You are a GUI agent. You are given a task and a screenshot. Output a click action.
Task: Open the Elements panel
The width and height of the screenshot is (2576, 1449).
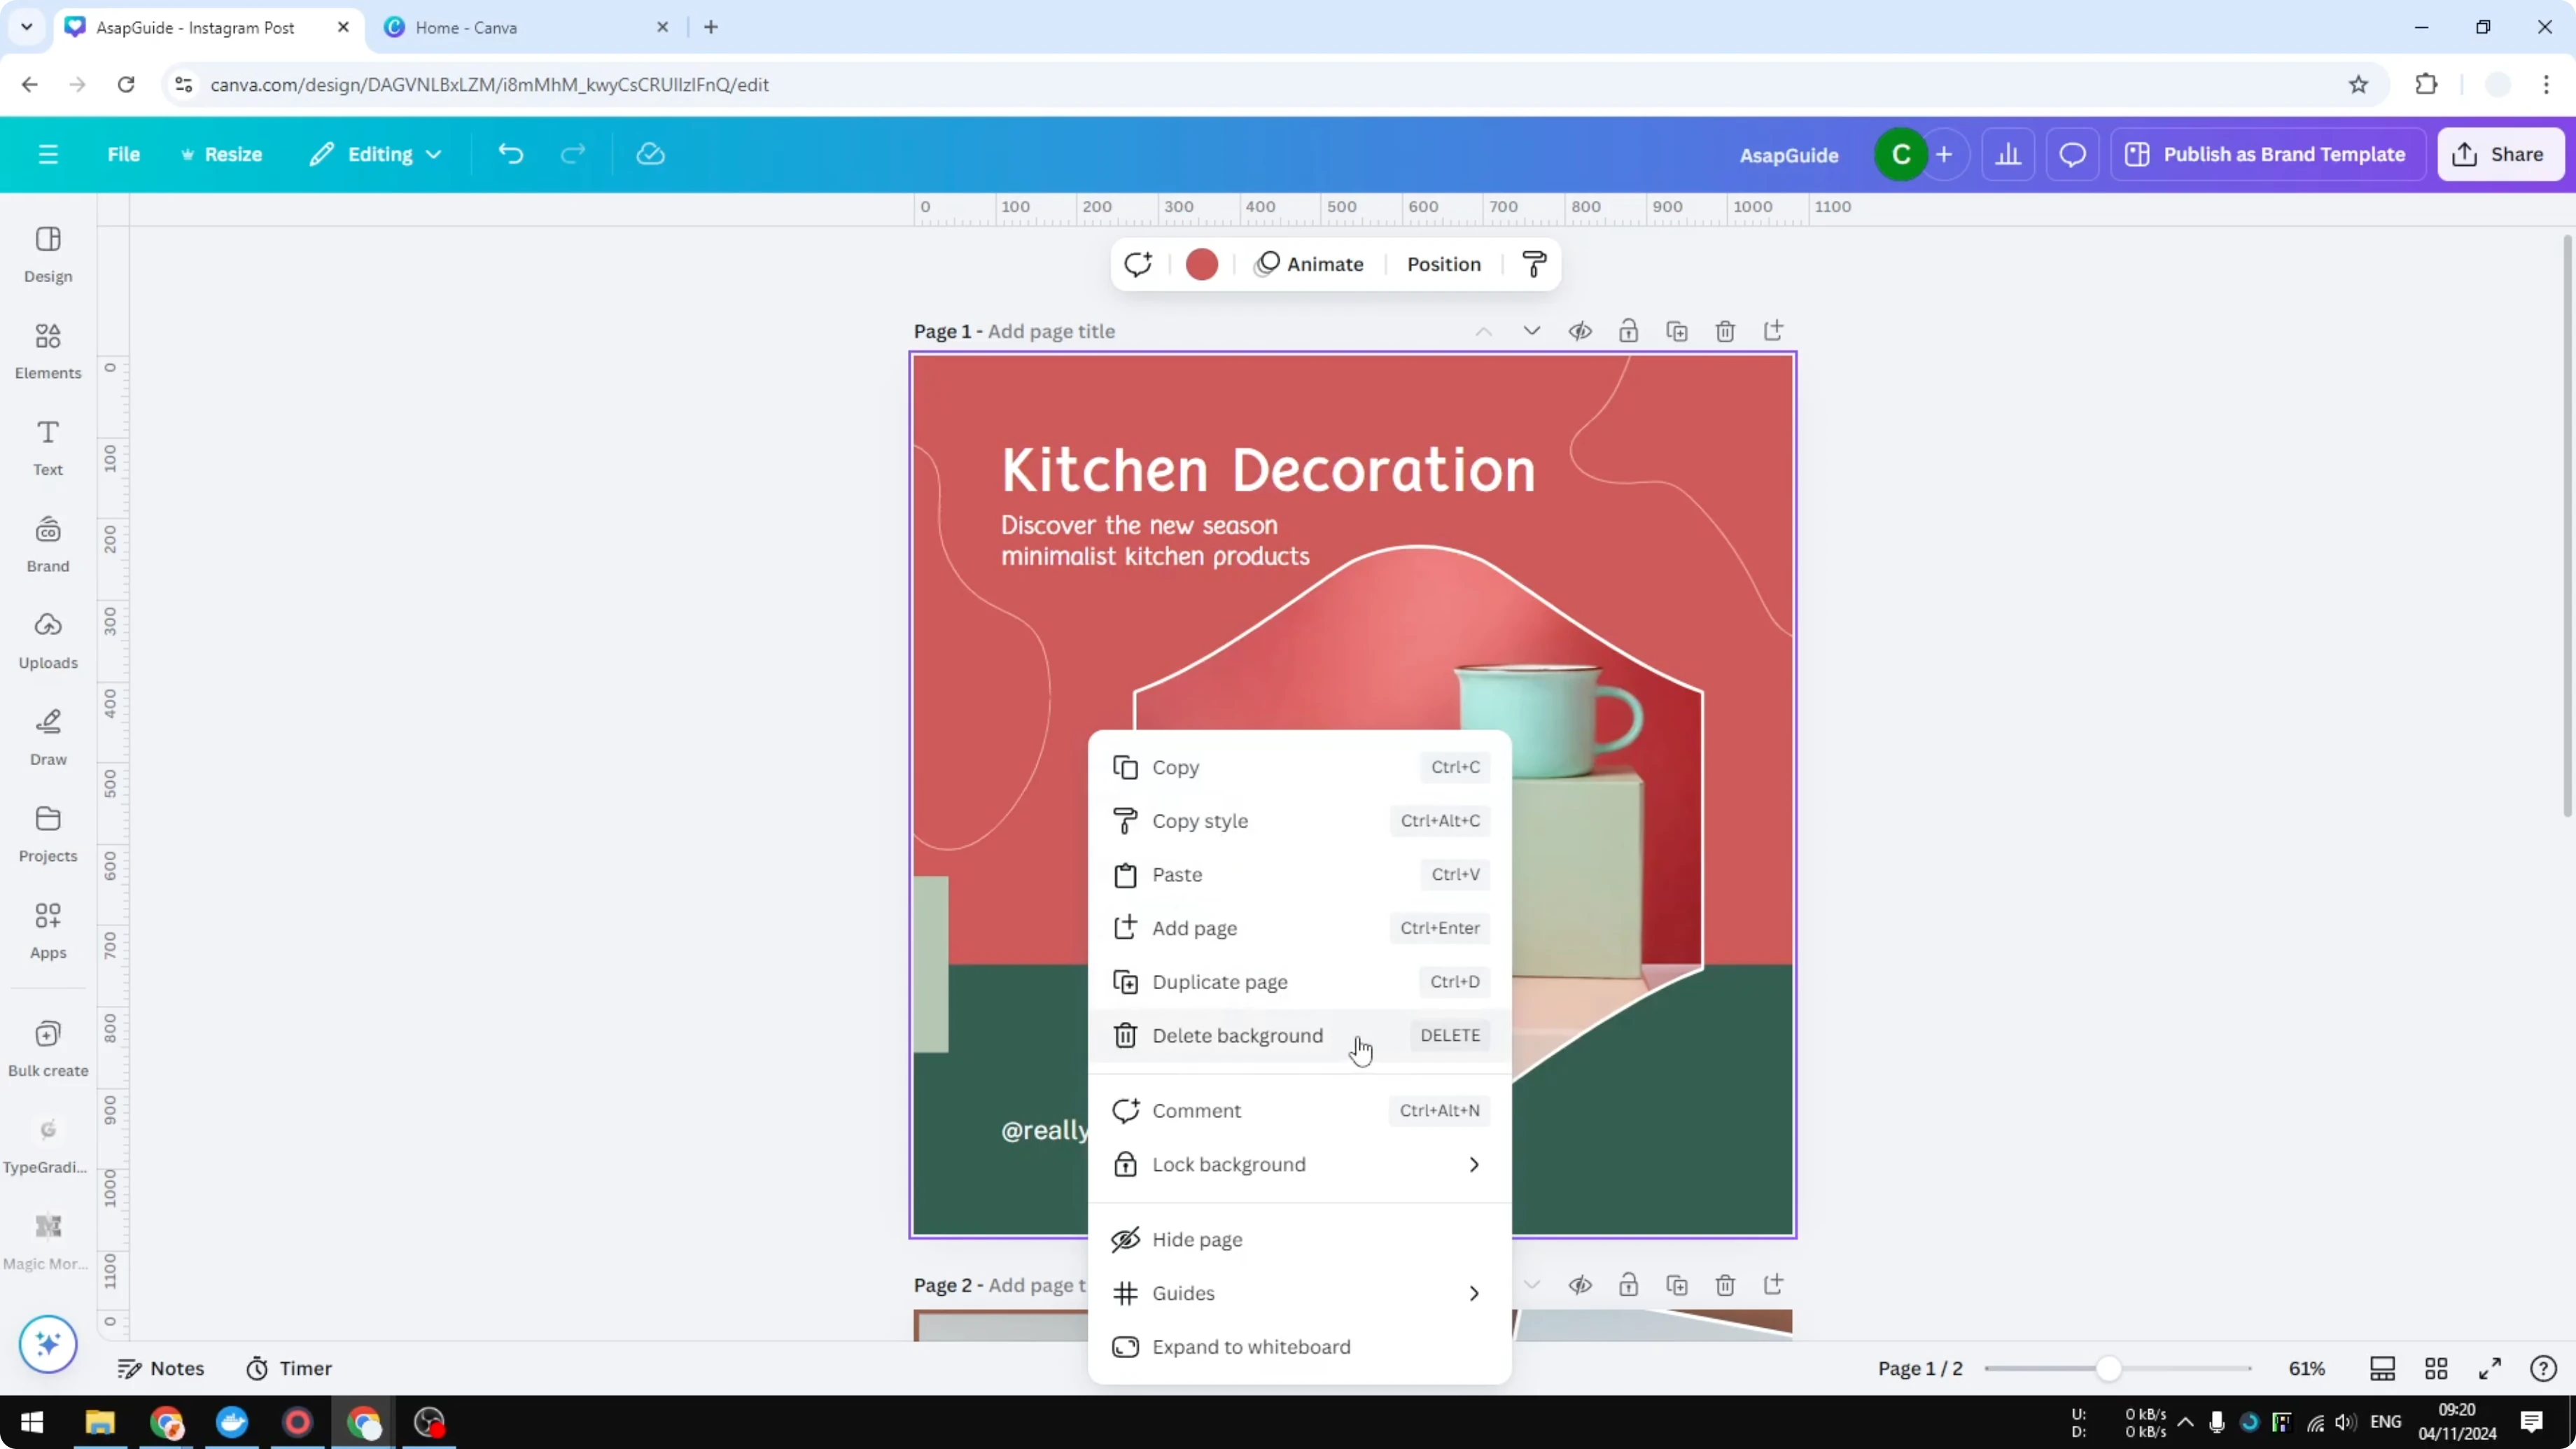tap(47, 350)
